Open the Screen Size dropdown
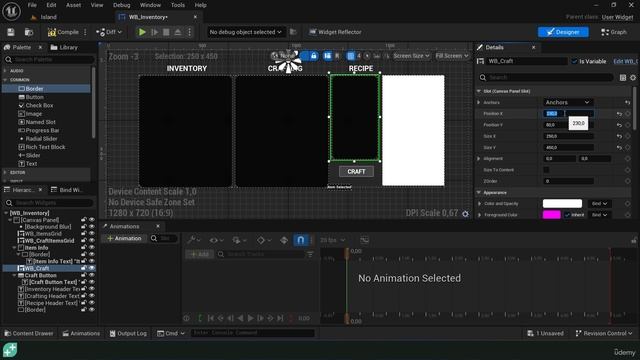Screen dimensions: 640x360 click(411, 56)
